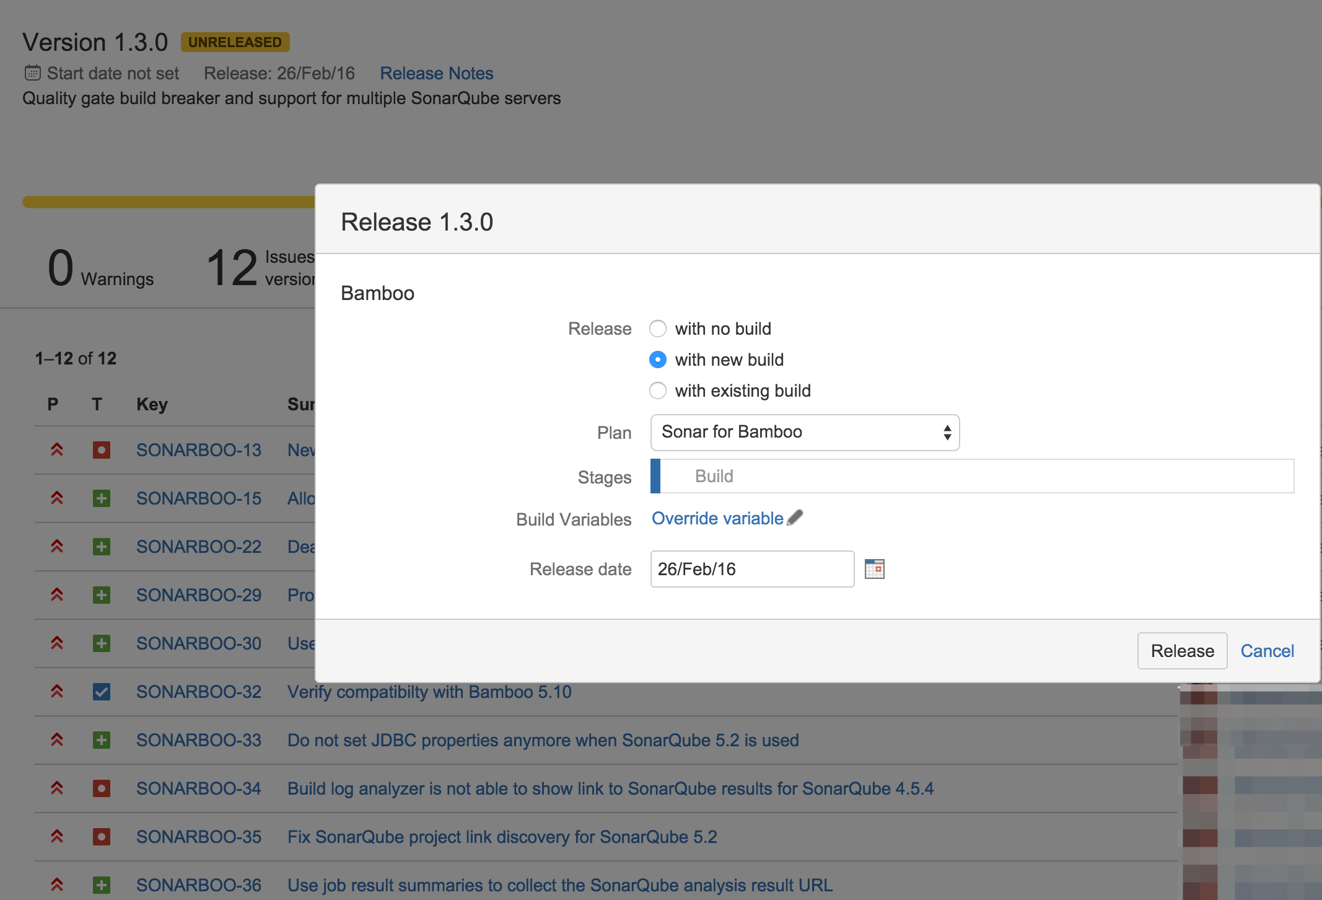Click the green plus type icon for SONARBOO-29
This screenshot has height=900, width=1322.
[101, 595]
